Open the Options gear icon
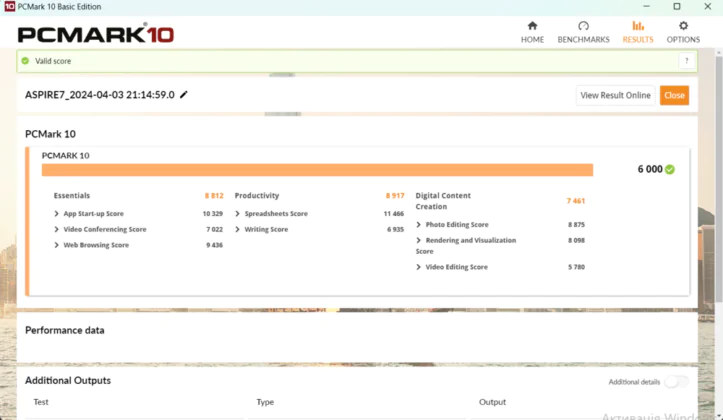 683,26
